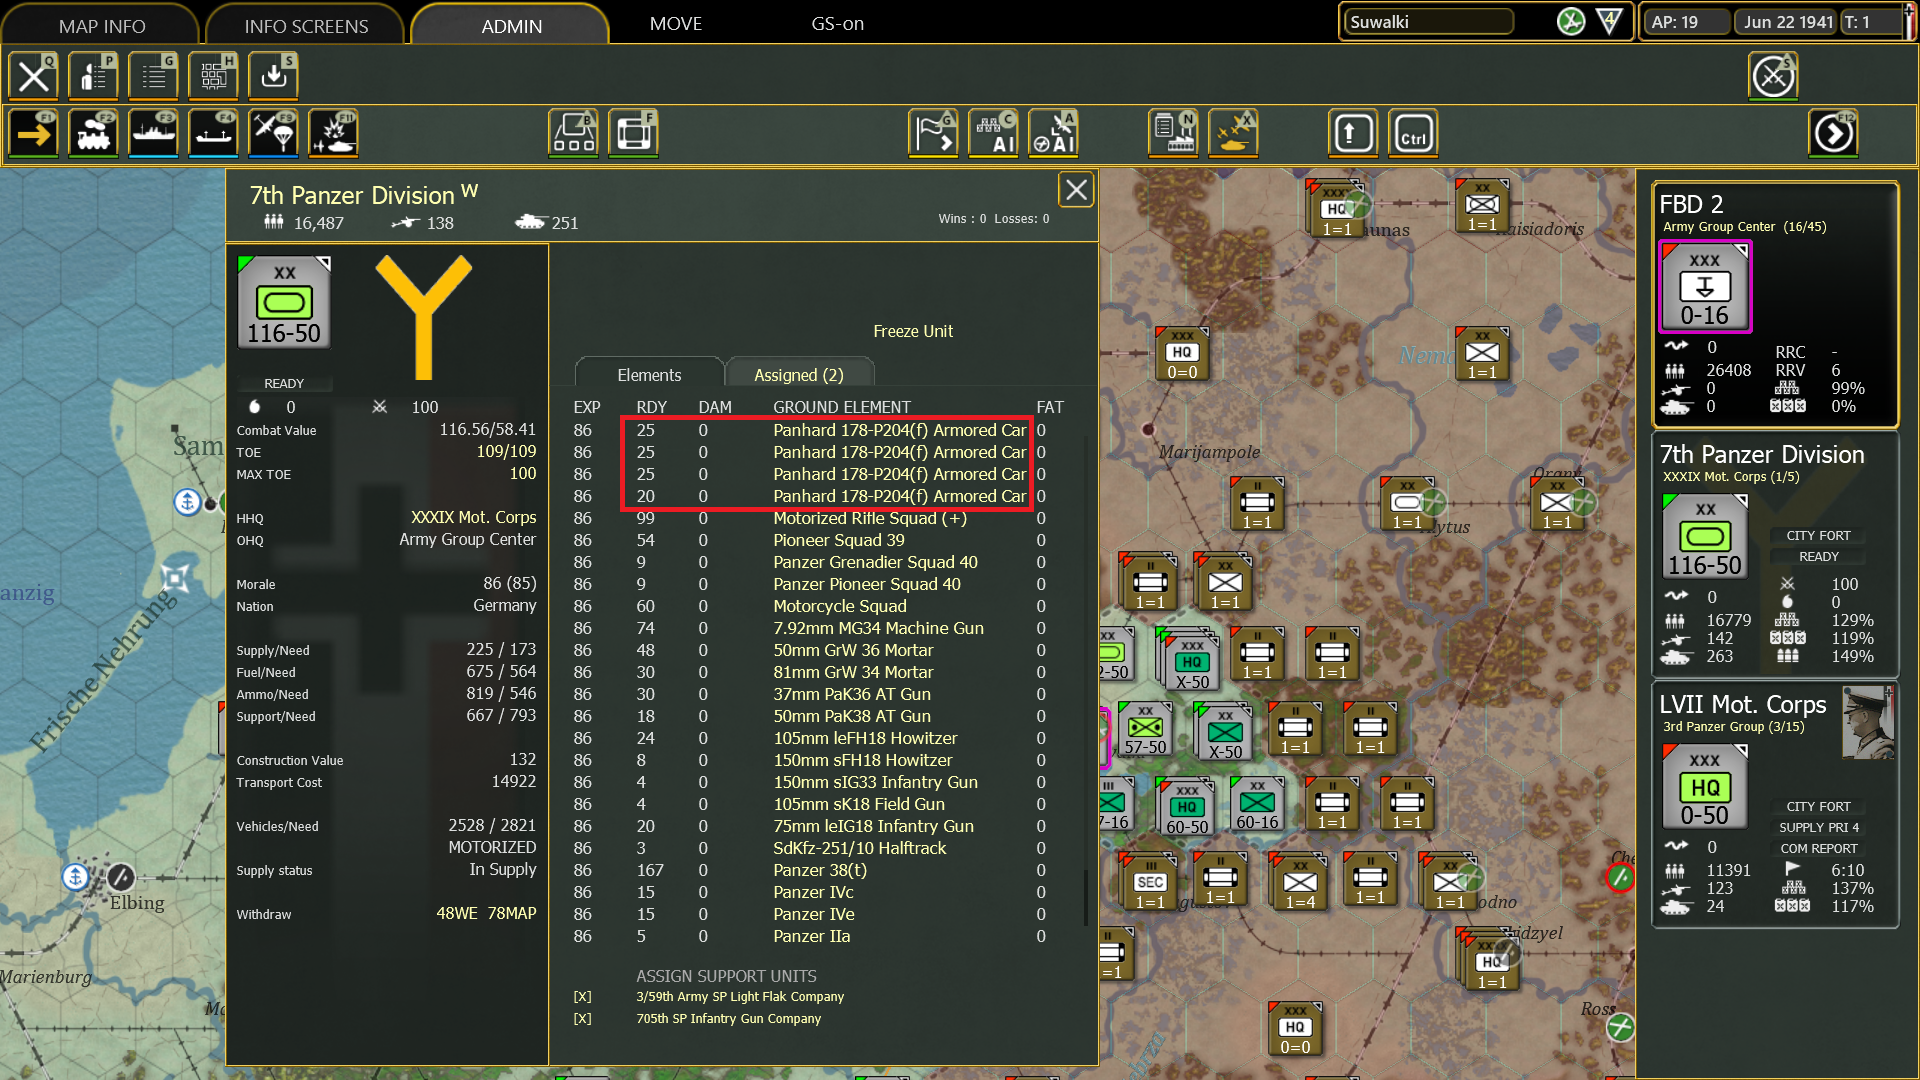Open the Commander's Report icon (P)
The image size is (1920, 1080).
[x=93, y=75]
